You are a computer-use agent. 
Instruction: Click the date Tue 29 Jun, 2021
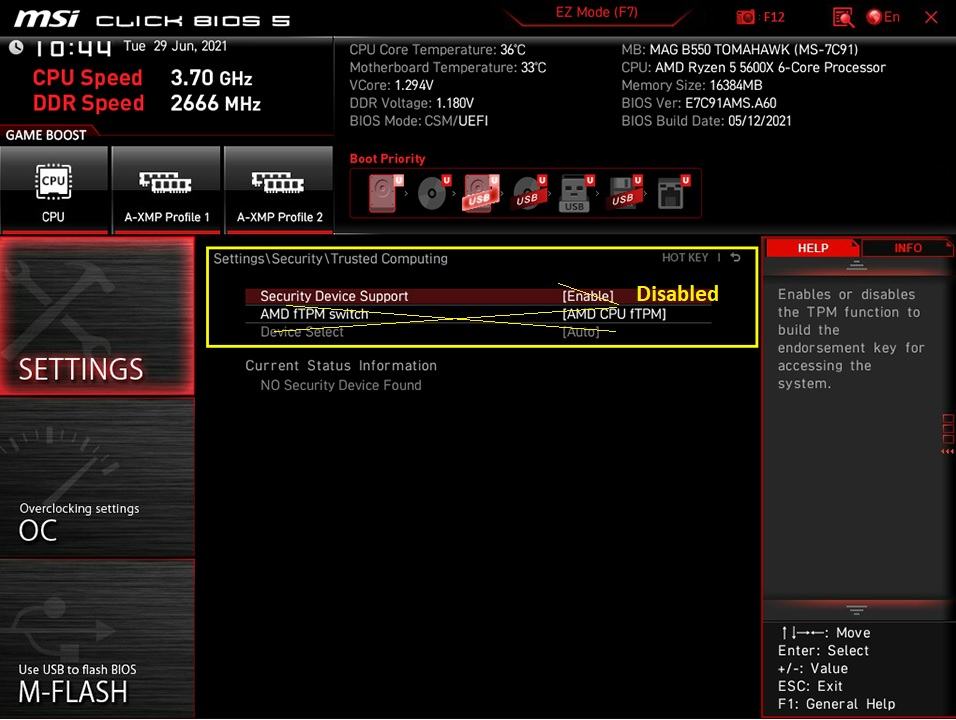tap(175, 46)
